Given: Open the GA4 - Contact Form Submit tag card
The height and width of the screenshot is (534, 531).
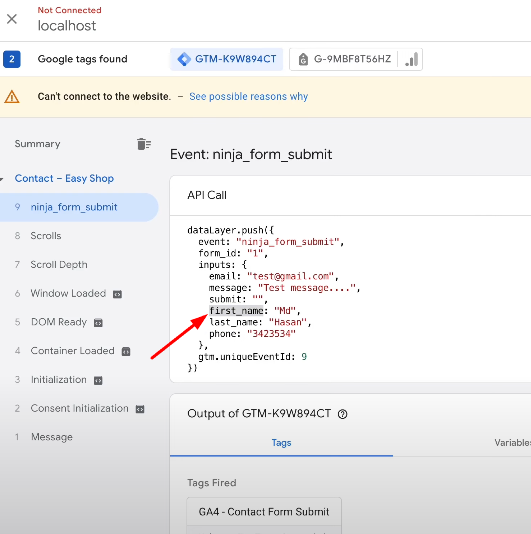Looking at the screenshot, I should (264, 512).
